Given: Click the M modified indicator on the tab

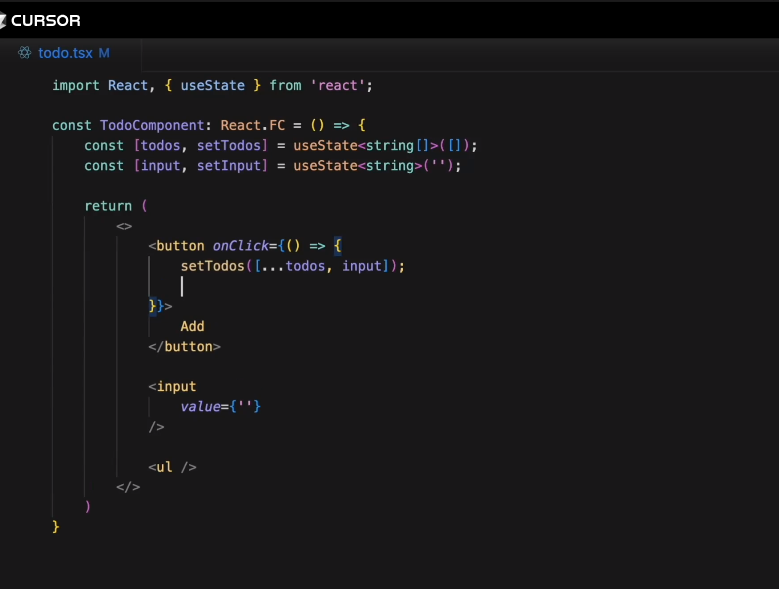Looking at the screenshot, I should tap(104, 53).
